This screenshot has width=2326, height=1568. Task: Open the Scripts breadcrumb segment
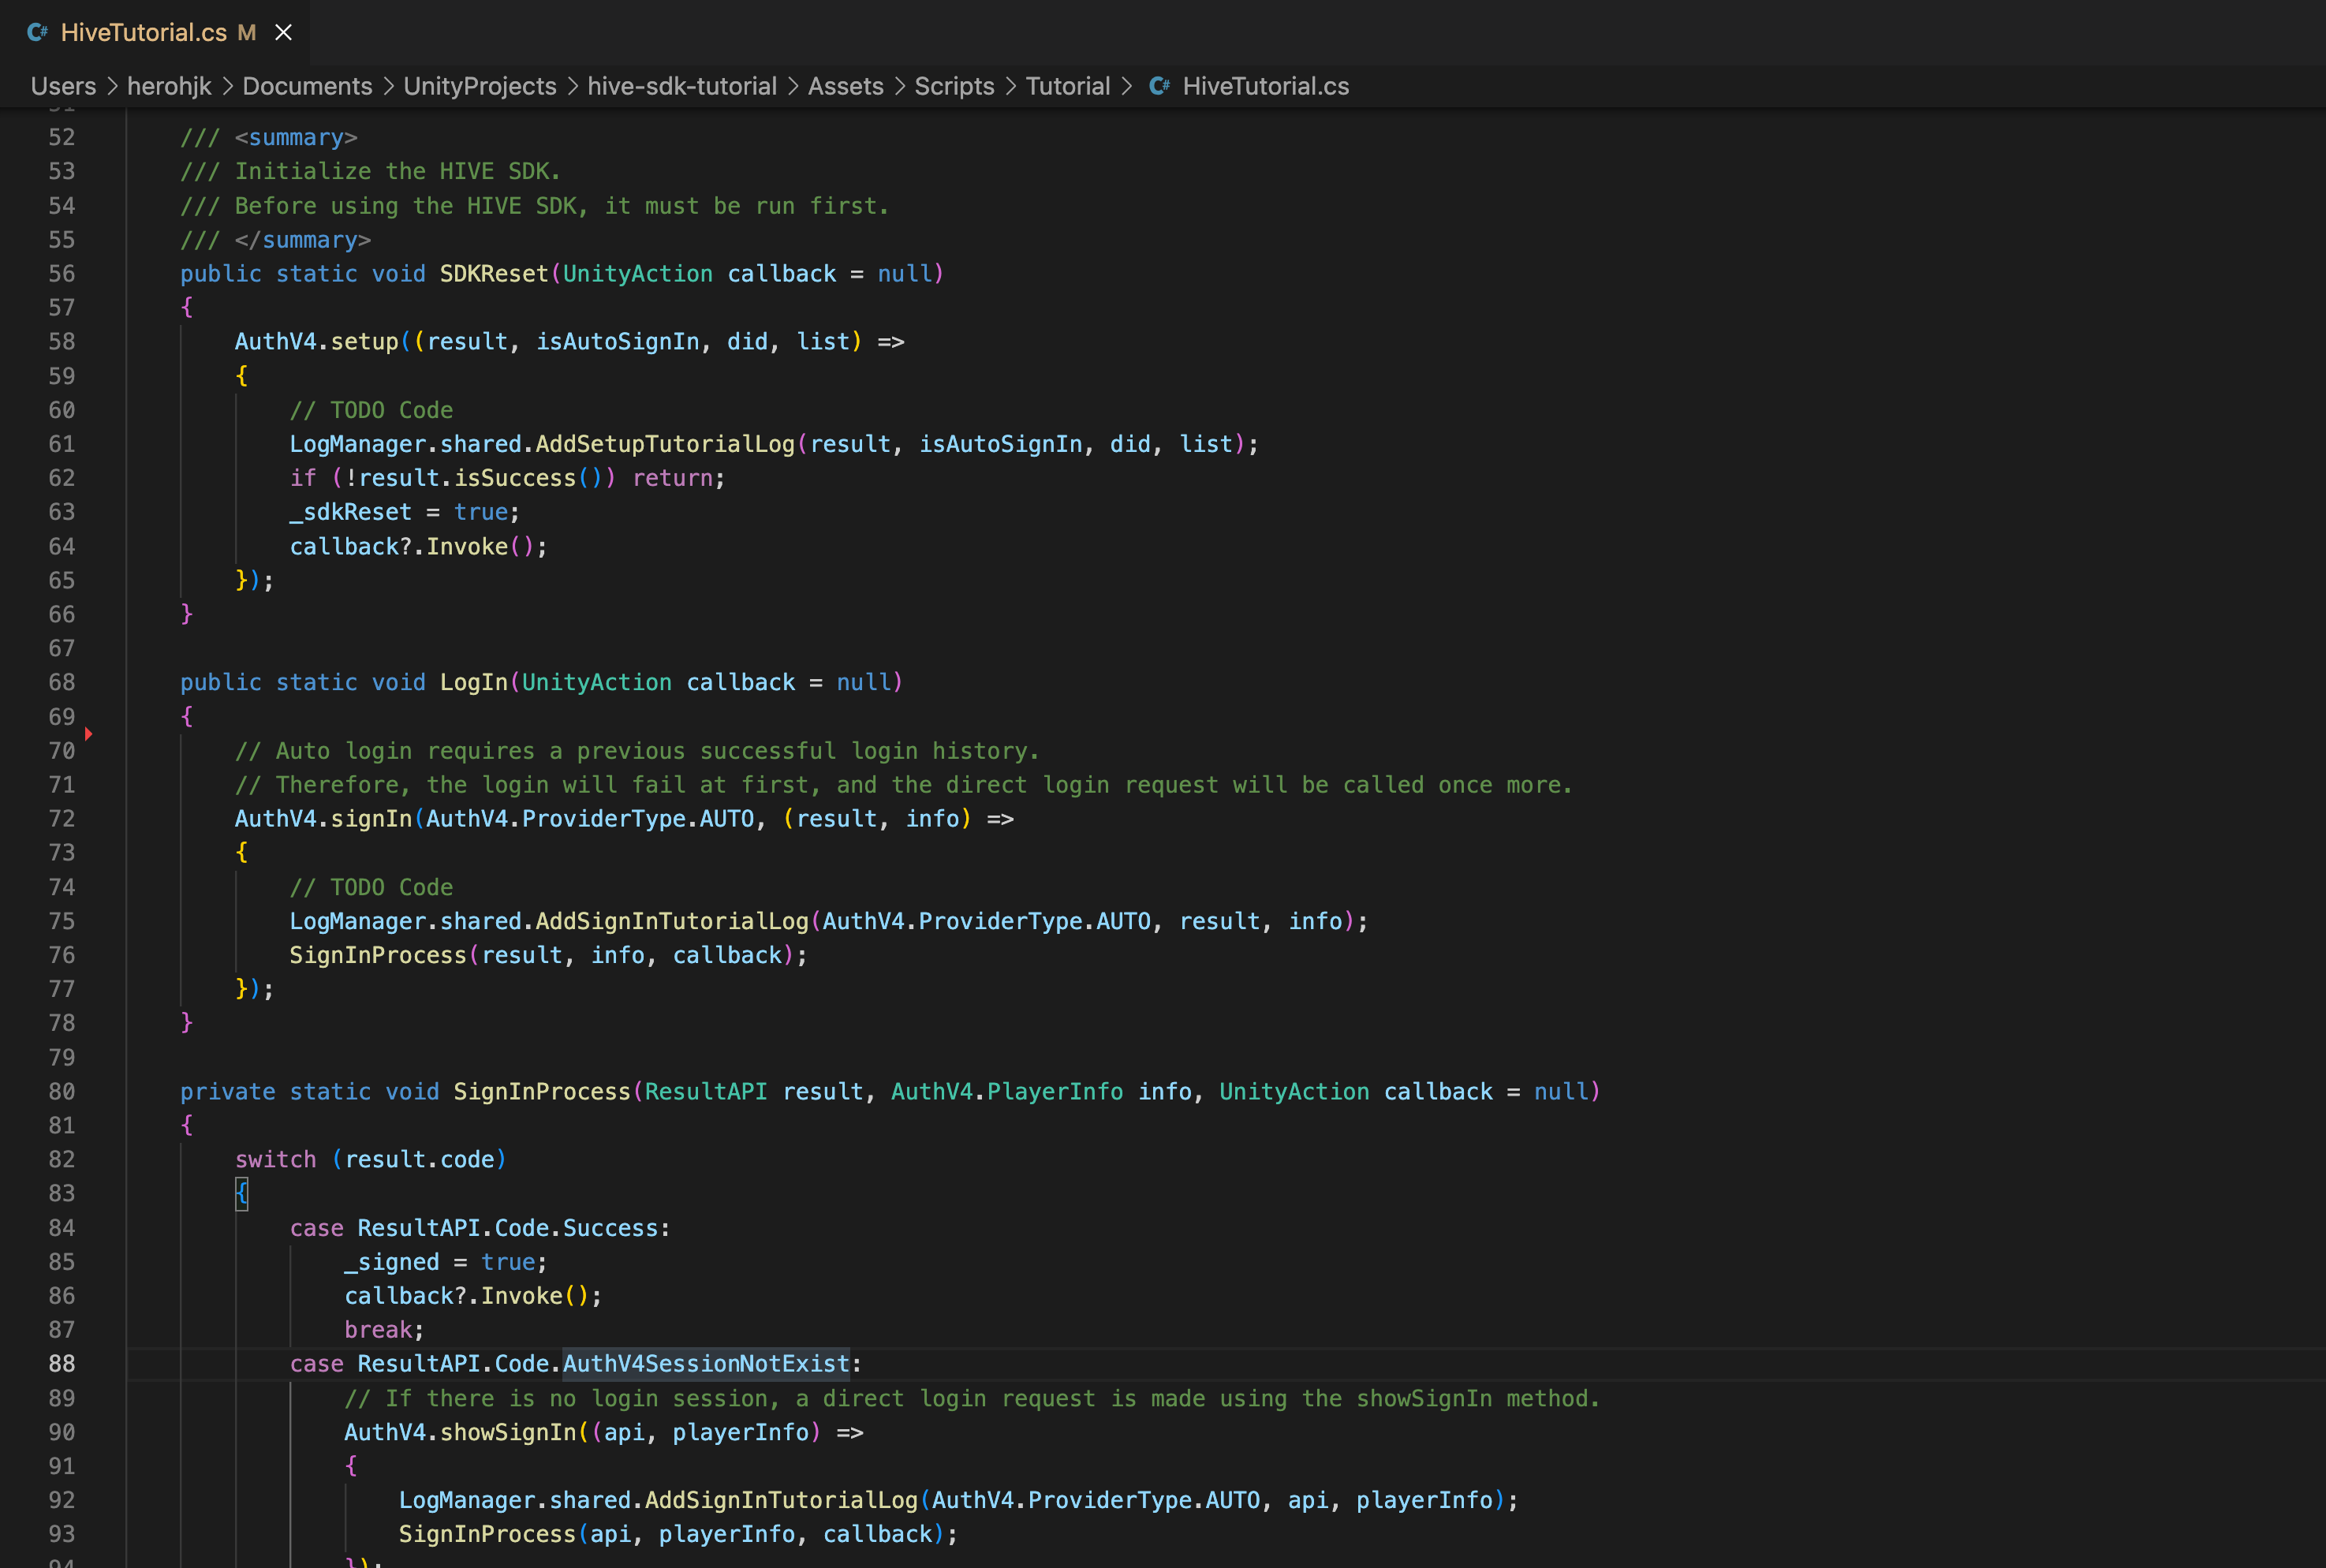coord(955,86)
